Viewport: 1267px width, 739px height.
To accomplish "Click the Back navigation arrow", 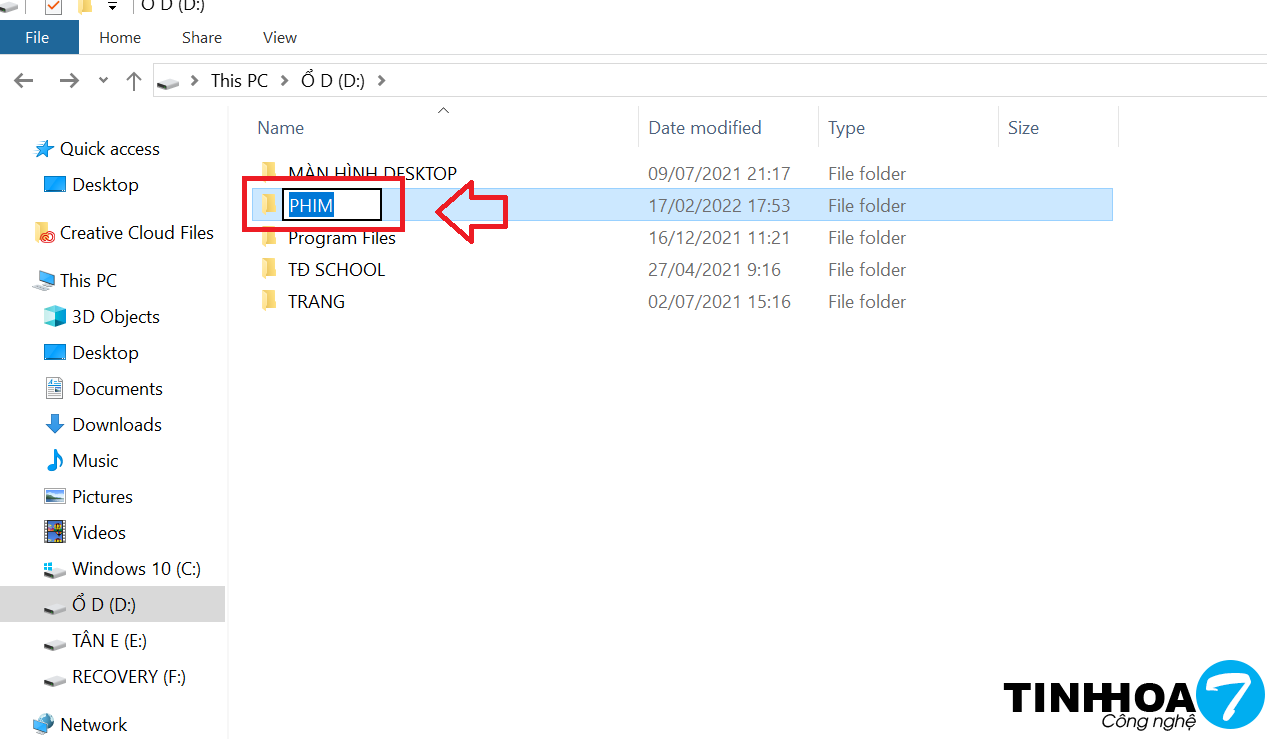I will (23, 81).
